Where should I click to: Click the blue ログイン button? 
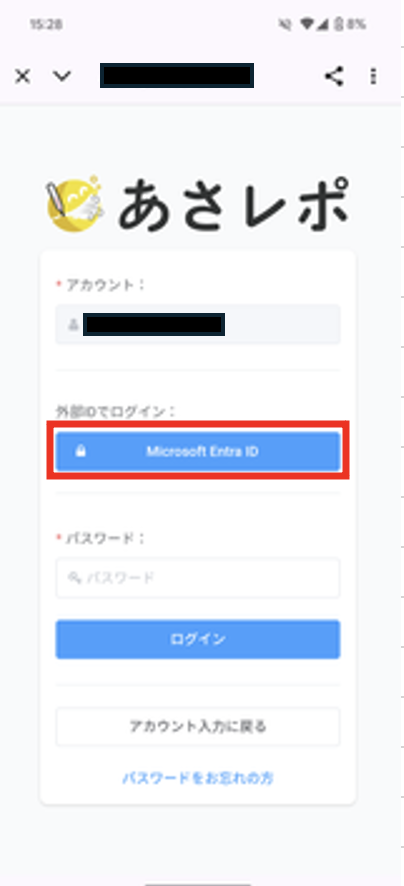[198, 639]
